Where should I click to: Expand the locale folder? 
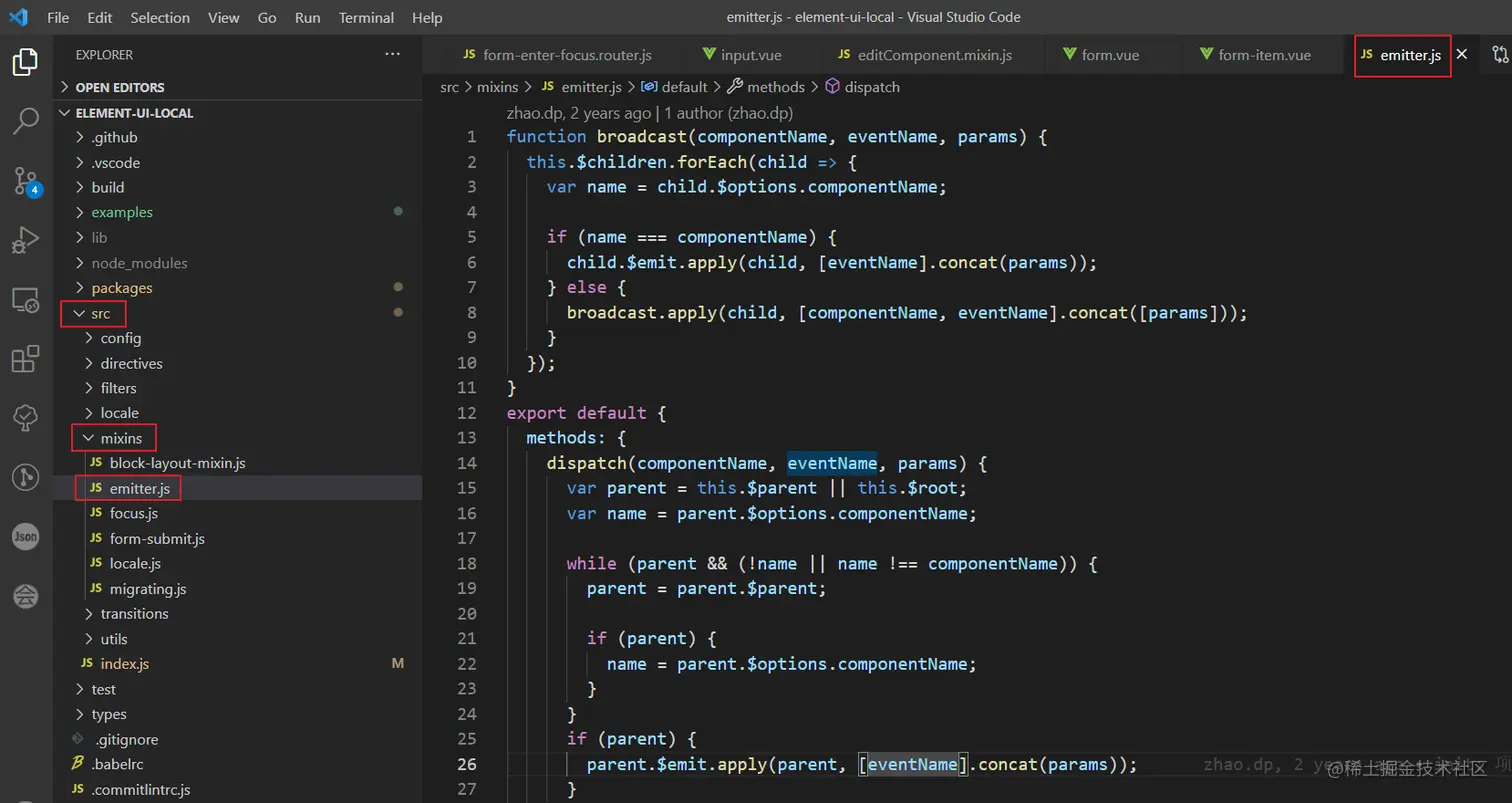(x=238, y=413)
